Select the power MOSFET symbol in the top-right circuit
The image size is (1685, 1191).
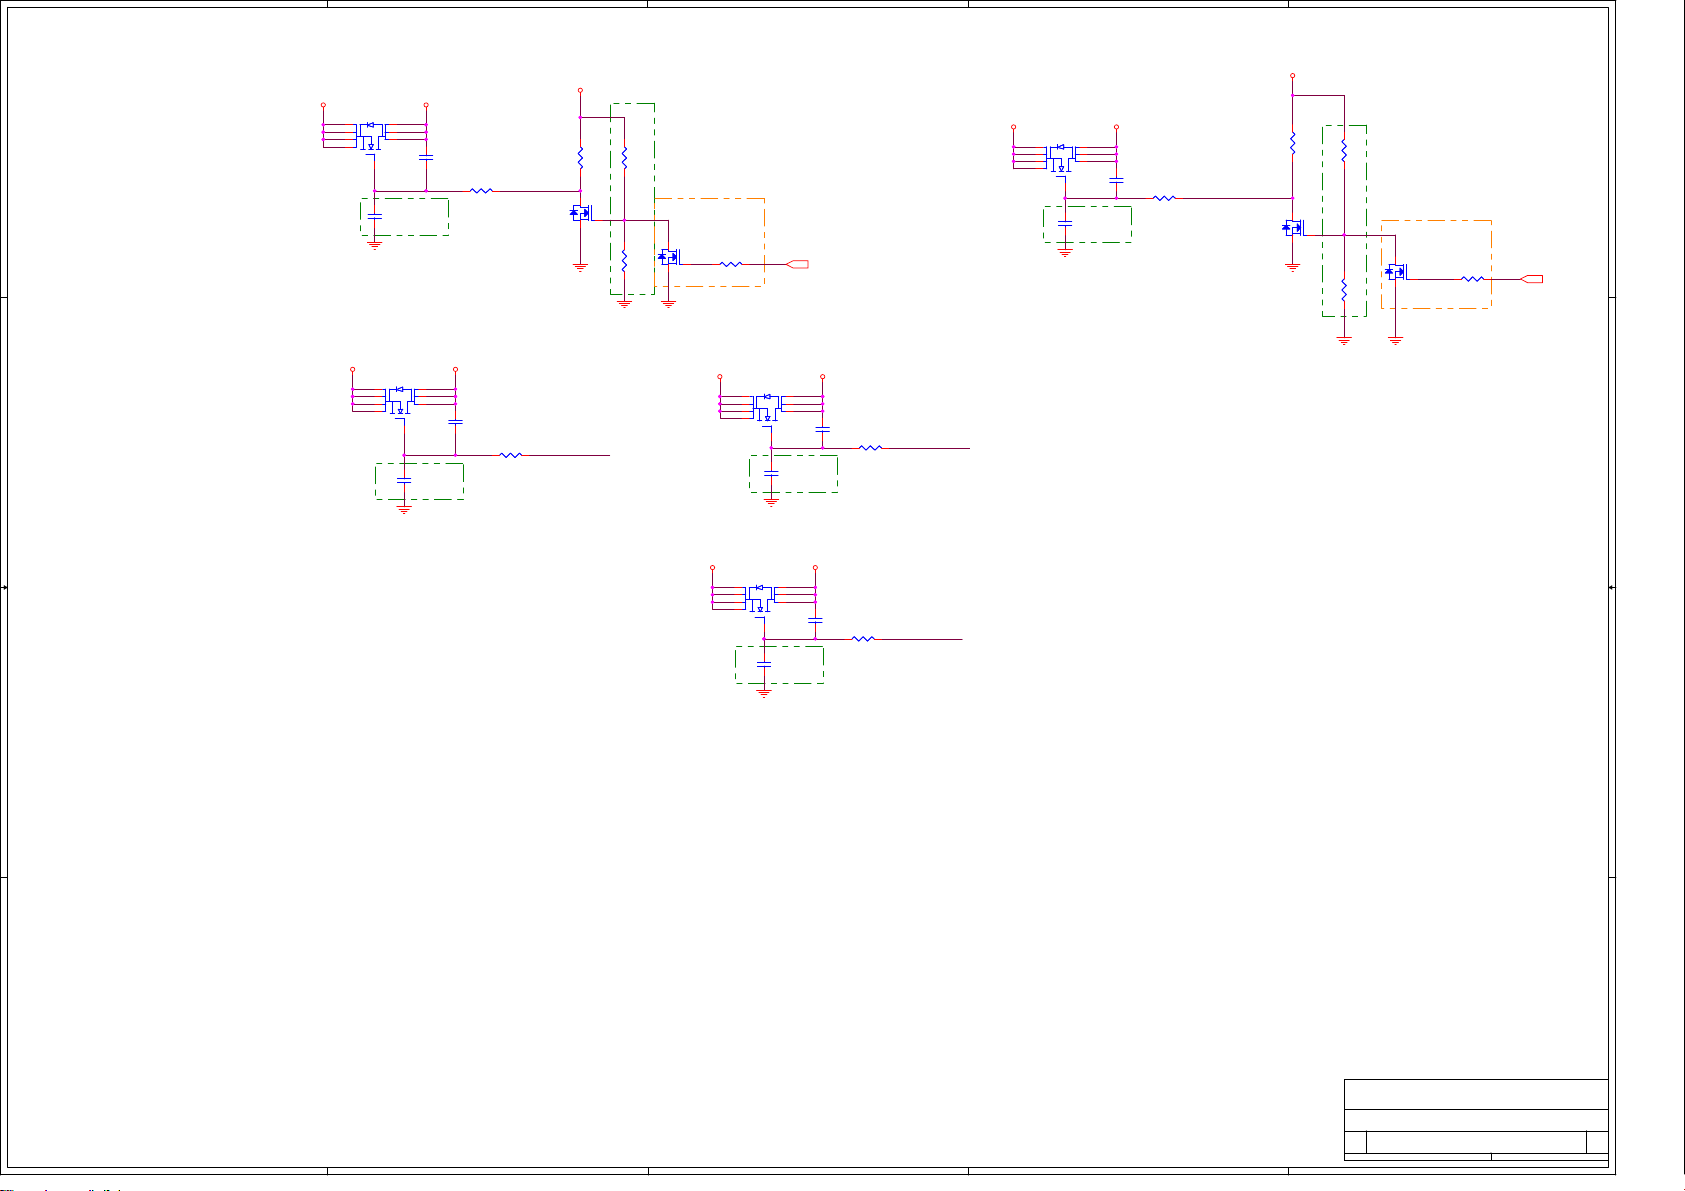(x=1061, y=157)
